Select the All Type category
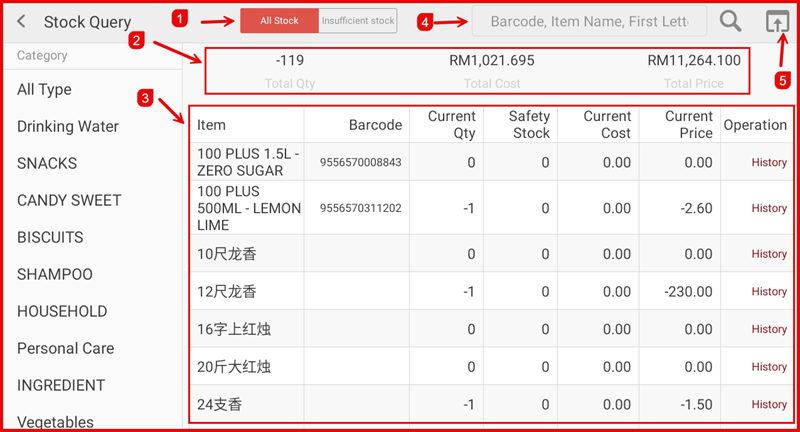This screenshot has height=432, width=800. coord(45,89)
